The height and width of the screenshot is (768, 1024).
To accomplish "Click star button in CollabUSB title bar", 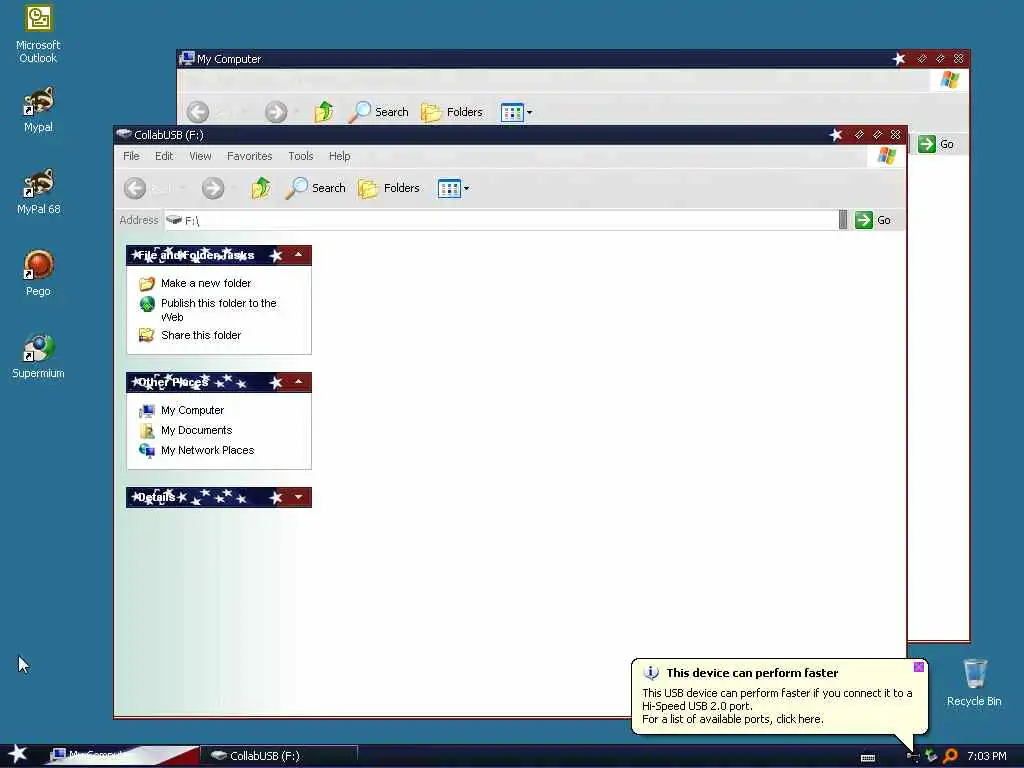I will (836, 135).
